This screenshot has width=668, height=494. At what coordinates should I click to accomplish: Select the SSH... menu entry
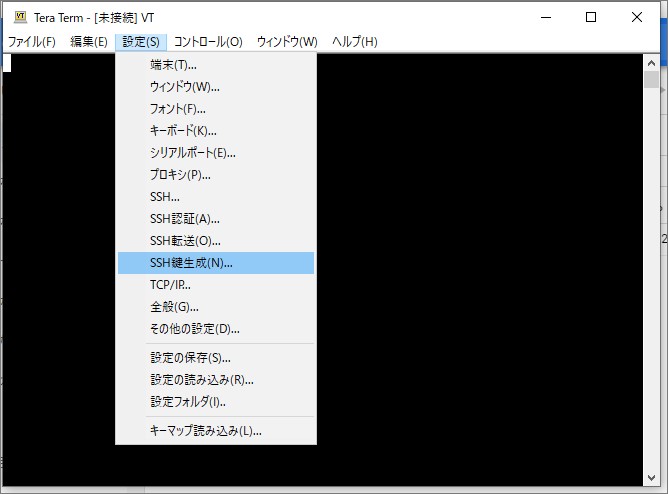click(216, 197)
